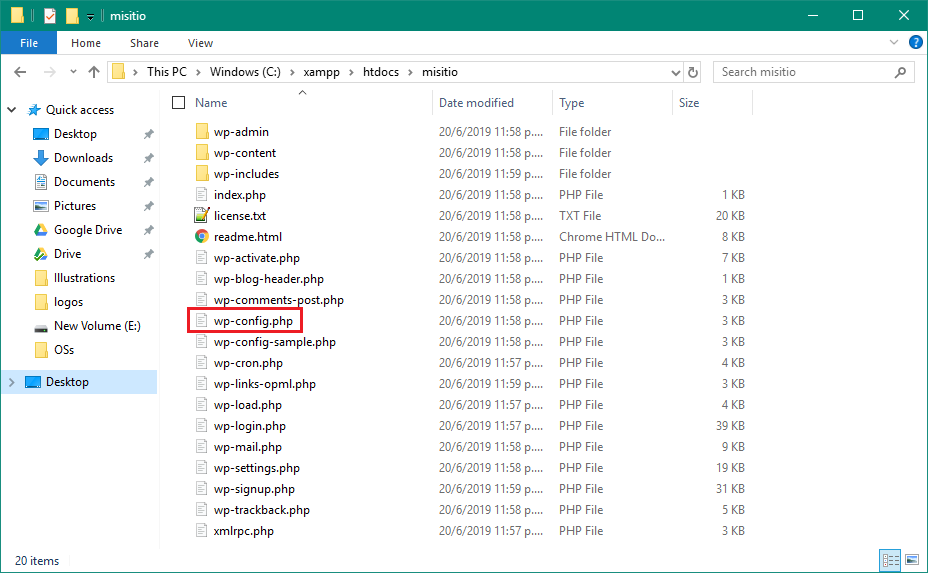Open the address bar history dropdown
The width and height of the screenshot is (928, 573).
(x=675, y=72)
